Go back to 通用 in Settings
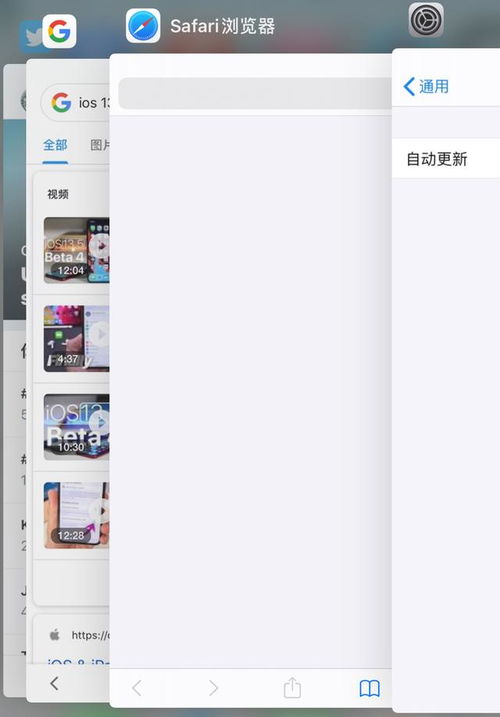This screenshot has height=717, width=500. (x=426, y=86)
